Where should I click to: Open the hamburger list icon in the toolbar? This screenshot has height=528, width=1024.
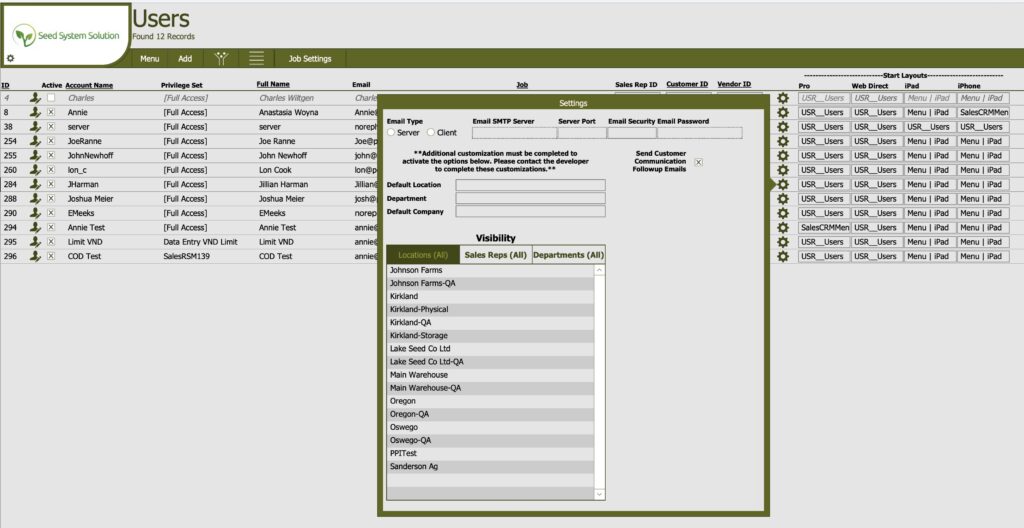click(x=257, y=59)
